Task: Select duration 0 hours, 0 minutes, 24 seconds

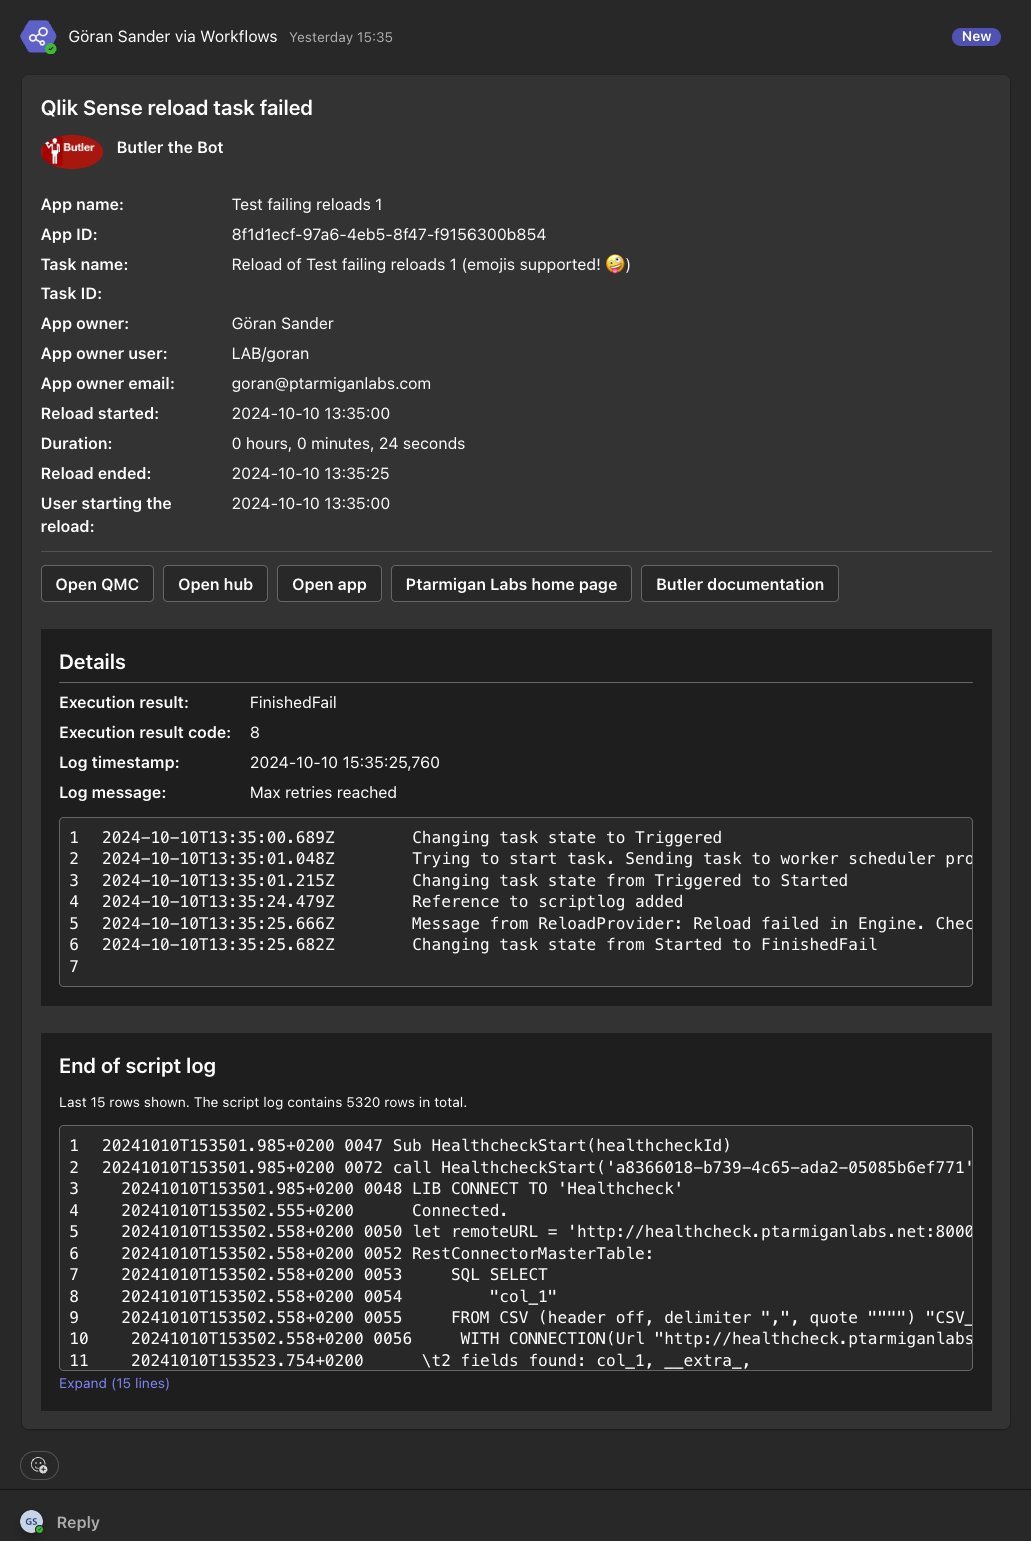Action: [x=348, y=443]
